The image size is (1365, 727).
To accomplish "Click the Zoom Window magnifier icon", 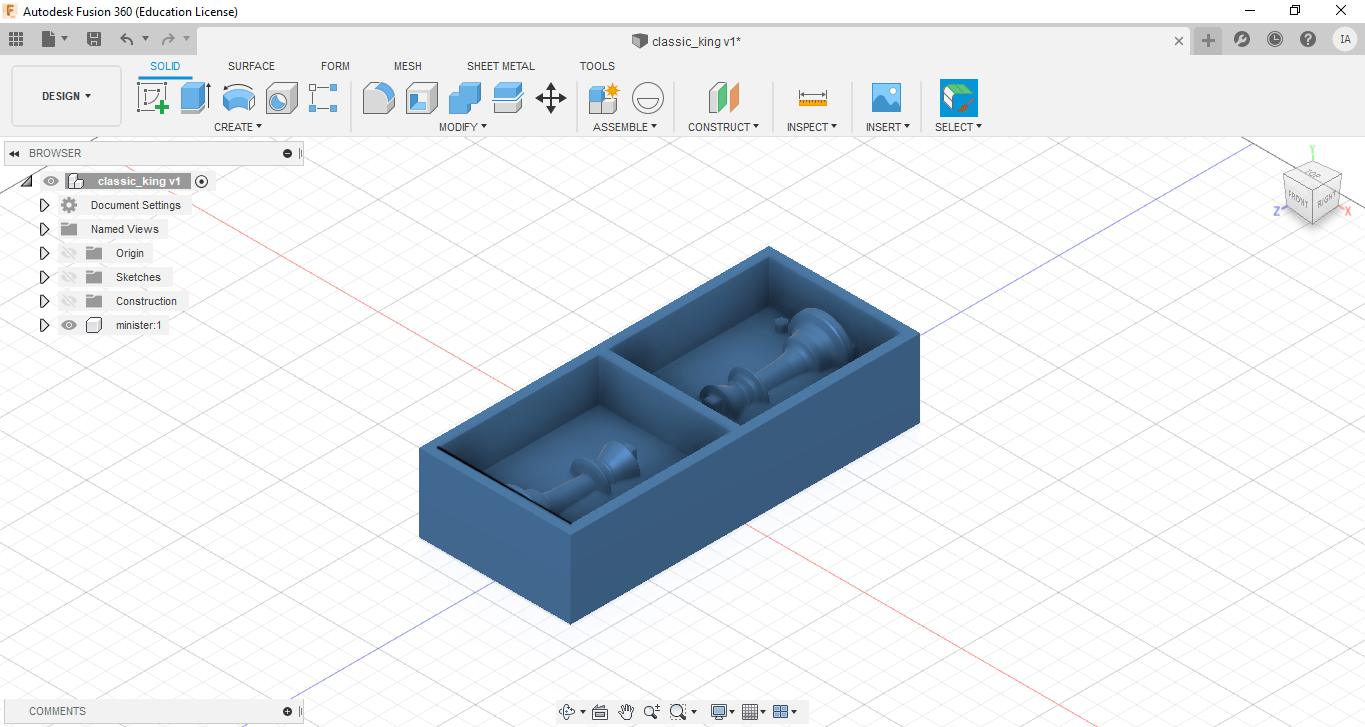I will click(678, 712).
